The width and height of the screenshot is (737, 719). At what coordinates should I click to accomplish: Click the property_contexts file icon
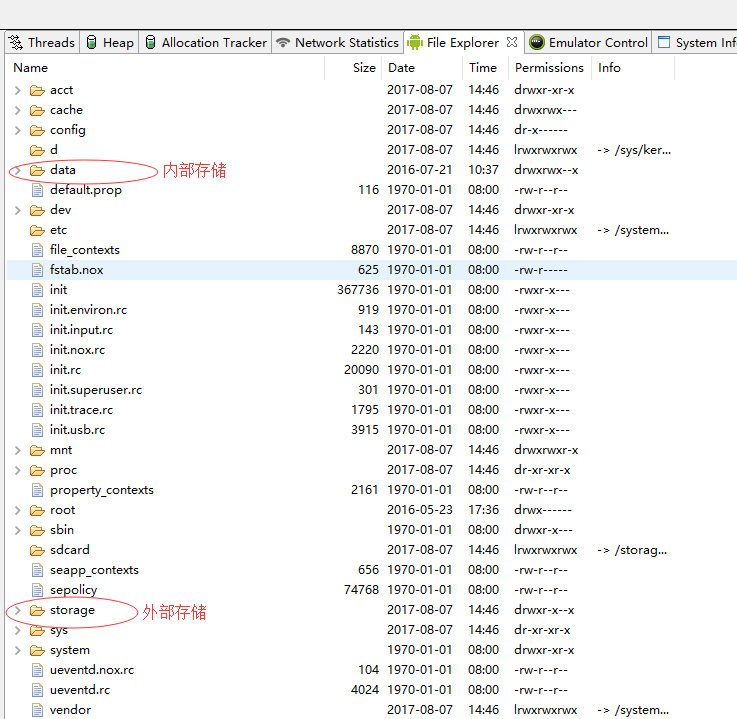coord(37,491)
